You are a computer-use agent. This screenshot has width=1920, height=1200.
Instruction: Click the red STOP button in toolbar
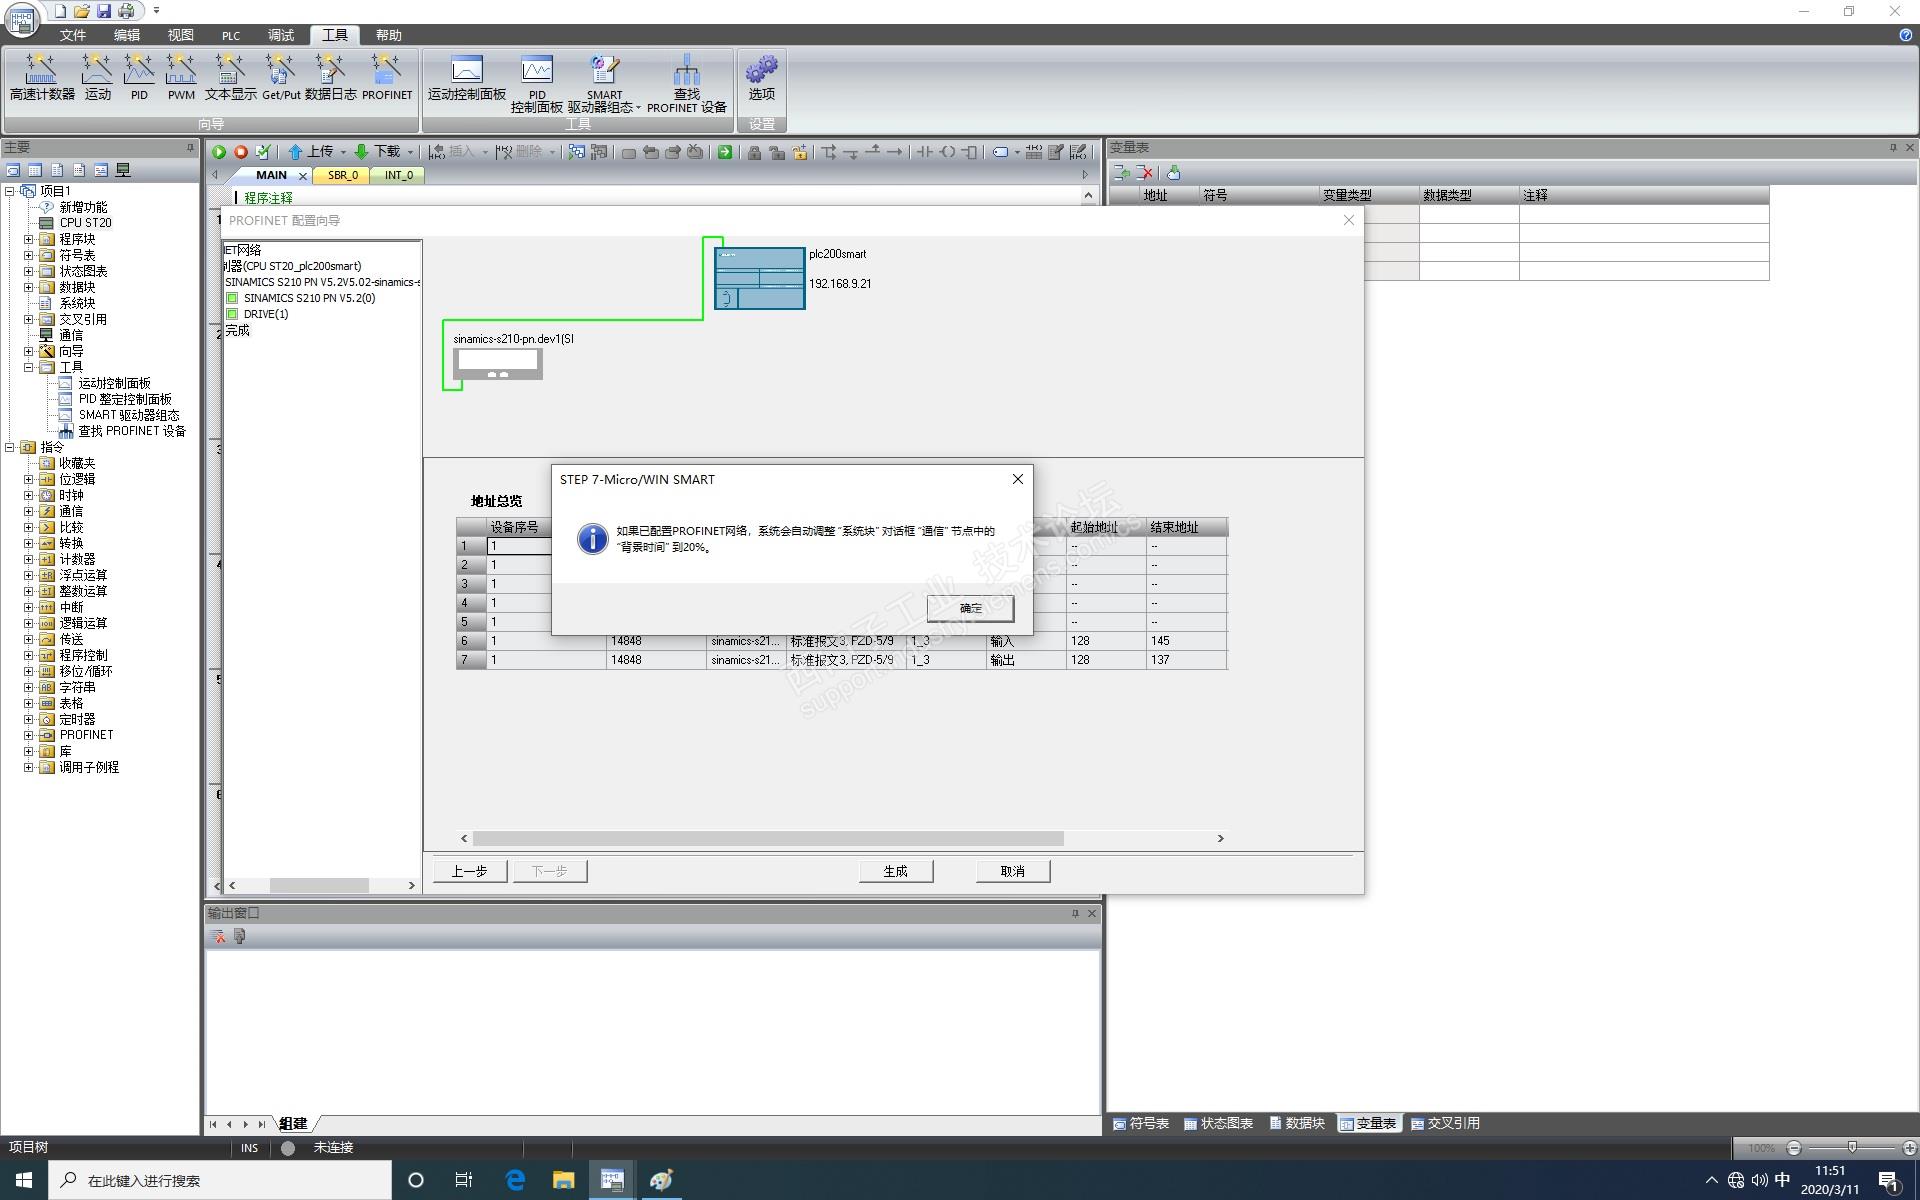click(241, 152)
